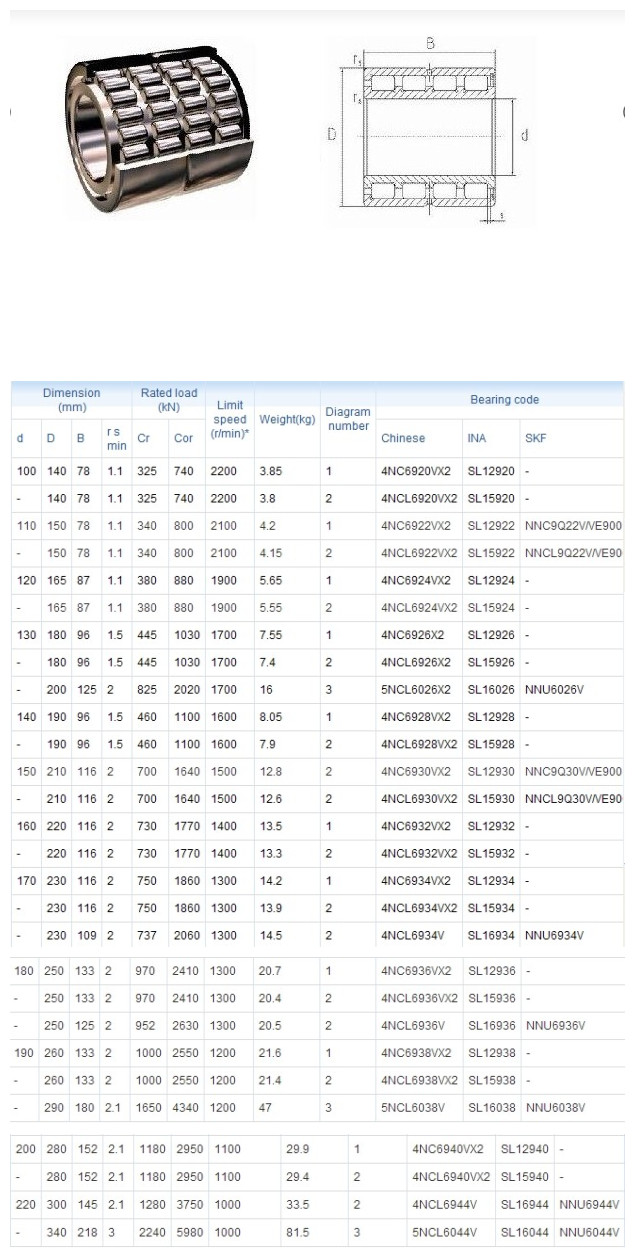Select the INA column subheader
The width and height of the screenshot is (635, 1258).
click(x=477, y=438)
